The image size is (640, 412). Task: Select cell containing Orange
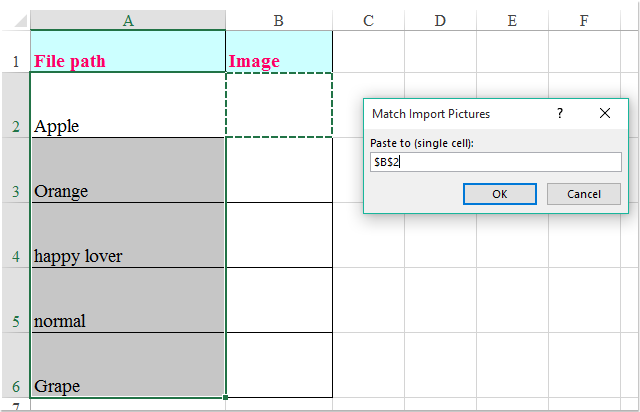pyautogui.click(x=128, y=170)
